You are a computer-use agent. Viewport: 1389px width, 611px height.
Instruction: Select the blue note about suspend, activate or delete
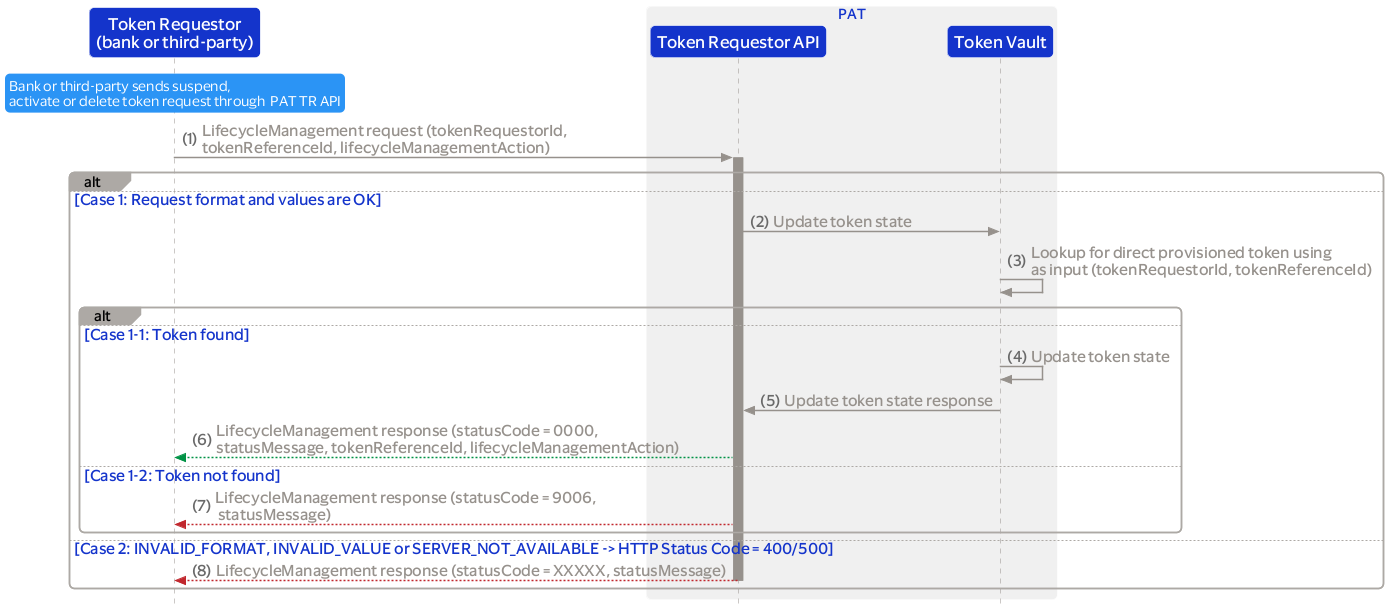click(174, 93)
